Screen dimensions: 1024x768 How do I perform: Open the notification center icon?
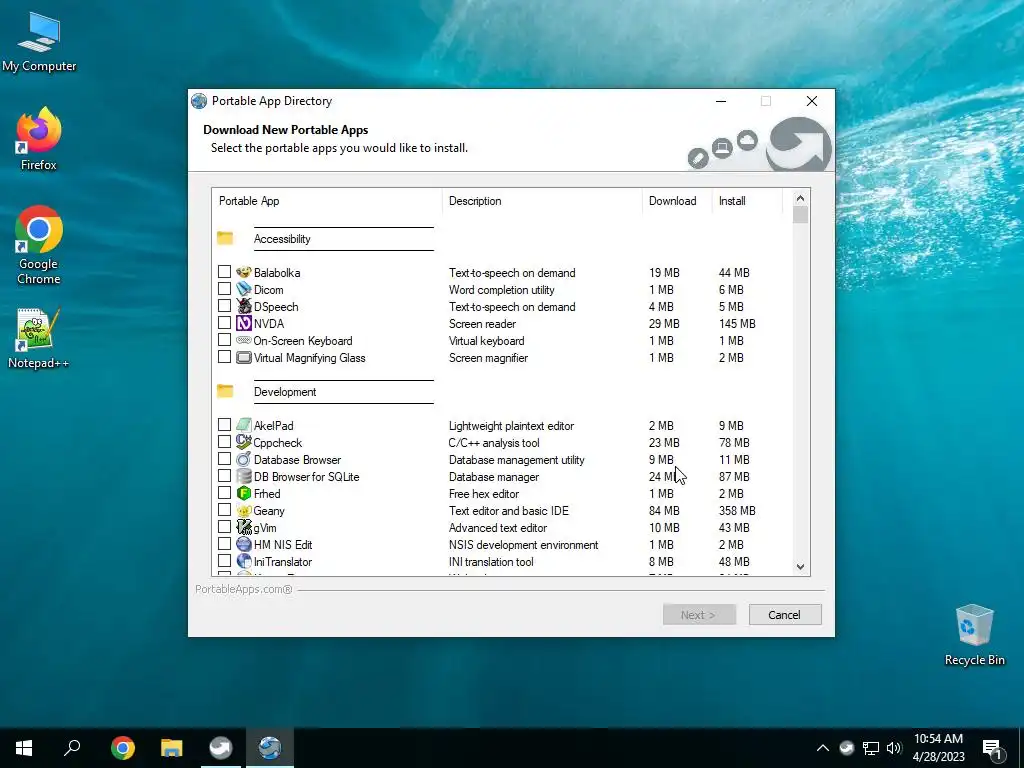(992, 748)
